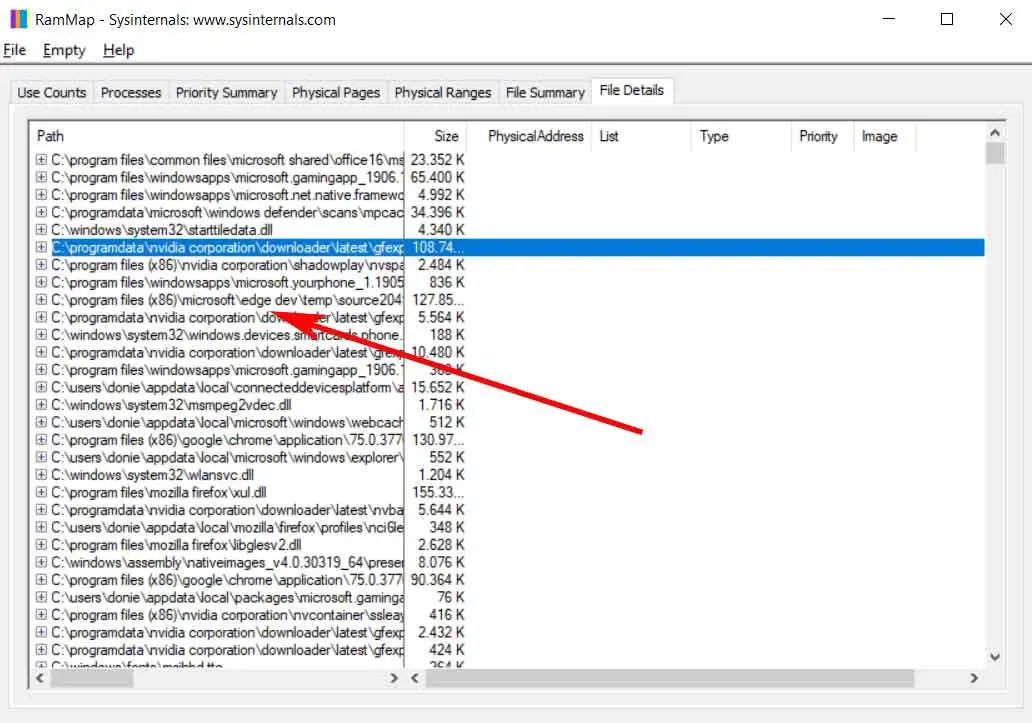Select the nvidia downloader nvba path row
The width and height of the screenshot is (1032, 723).
(x=227, y=510)
